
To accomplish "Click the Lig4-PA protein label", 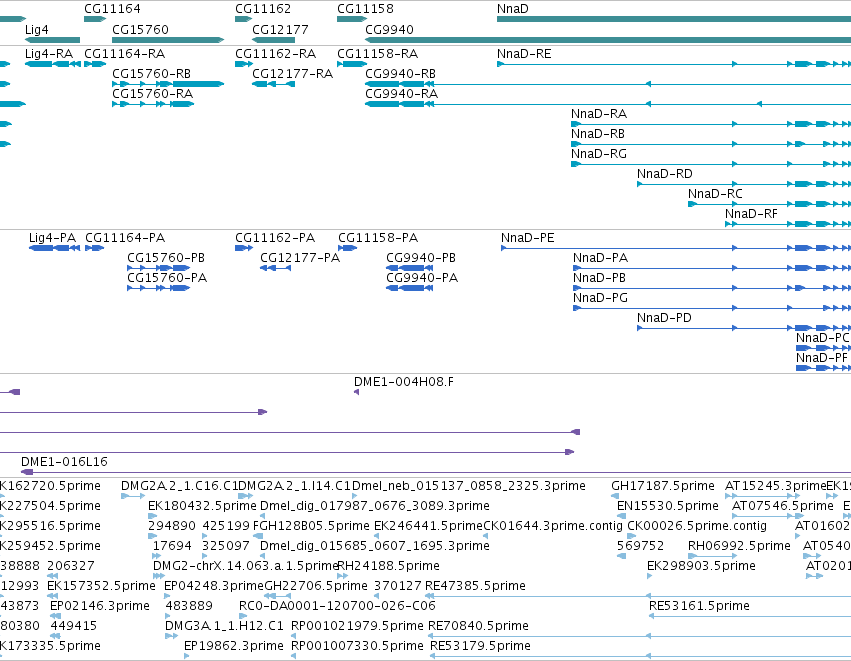I will pyautogui.click(x=52, y=238).
